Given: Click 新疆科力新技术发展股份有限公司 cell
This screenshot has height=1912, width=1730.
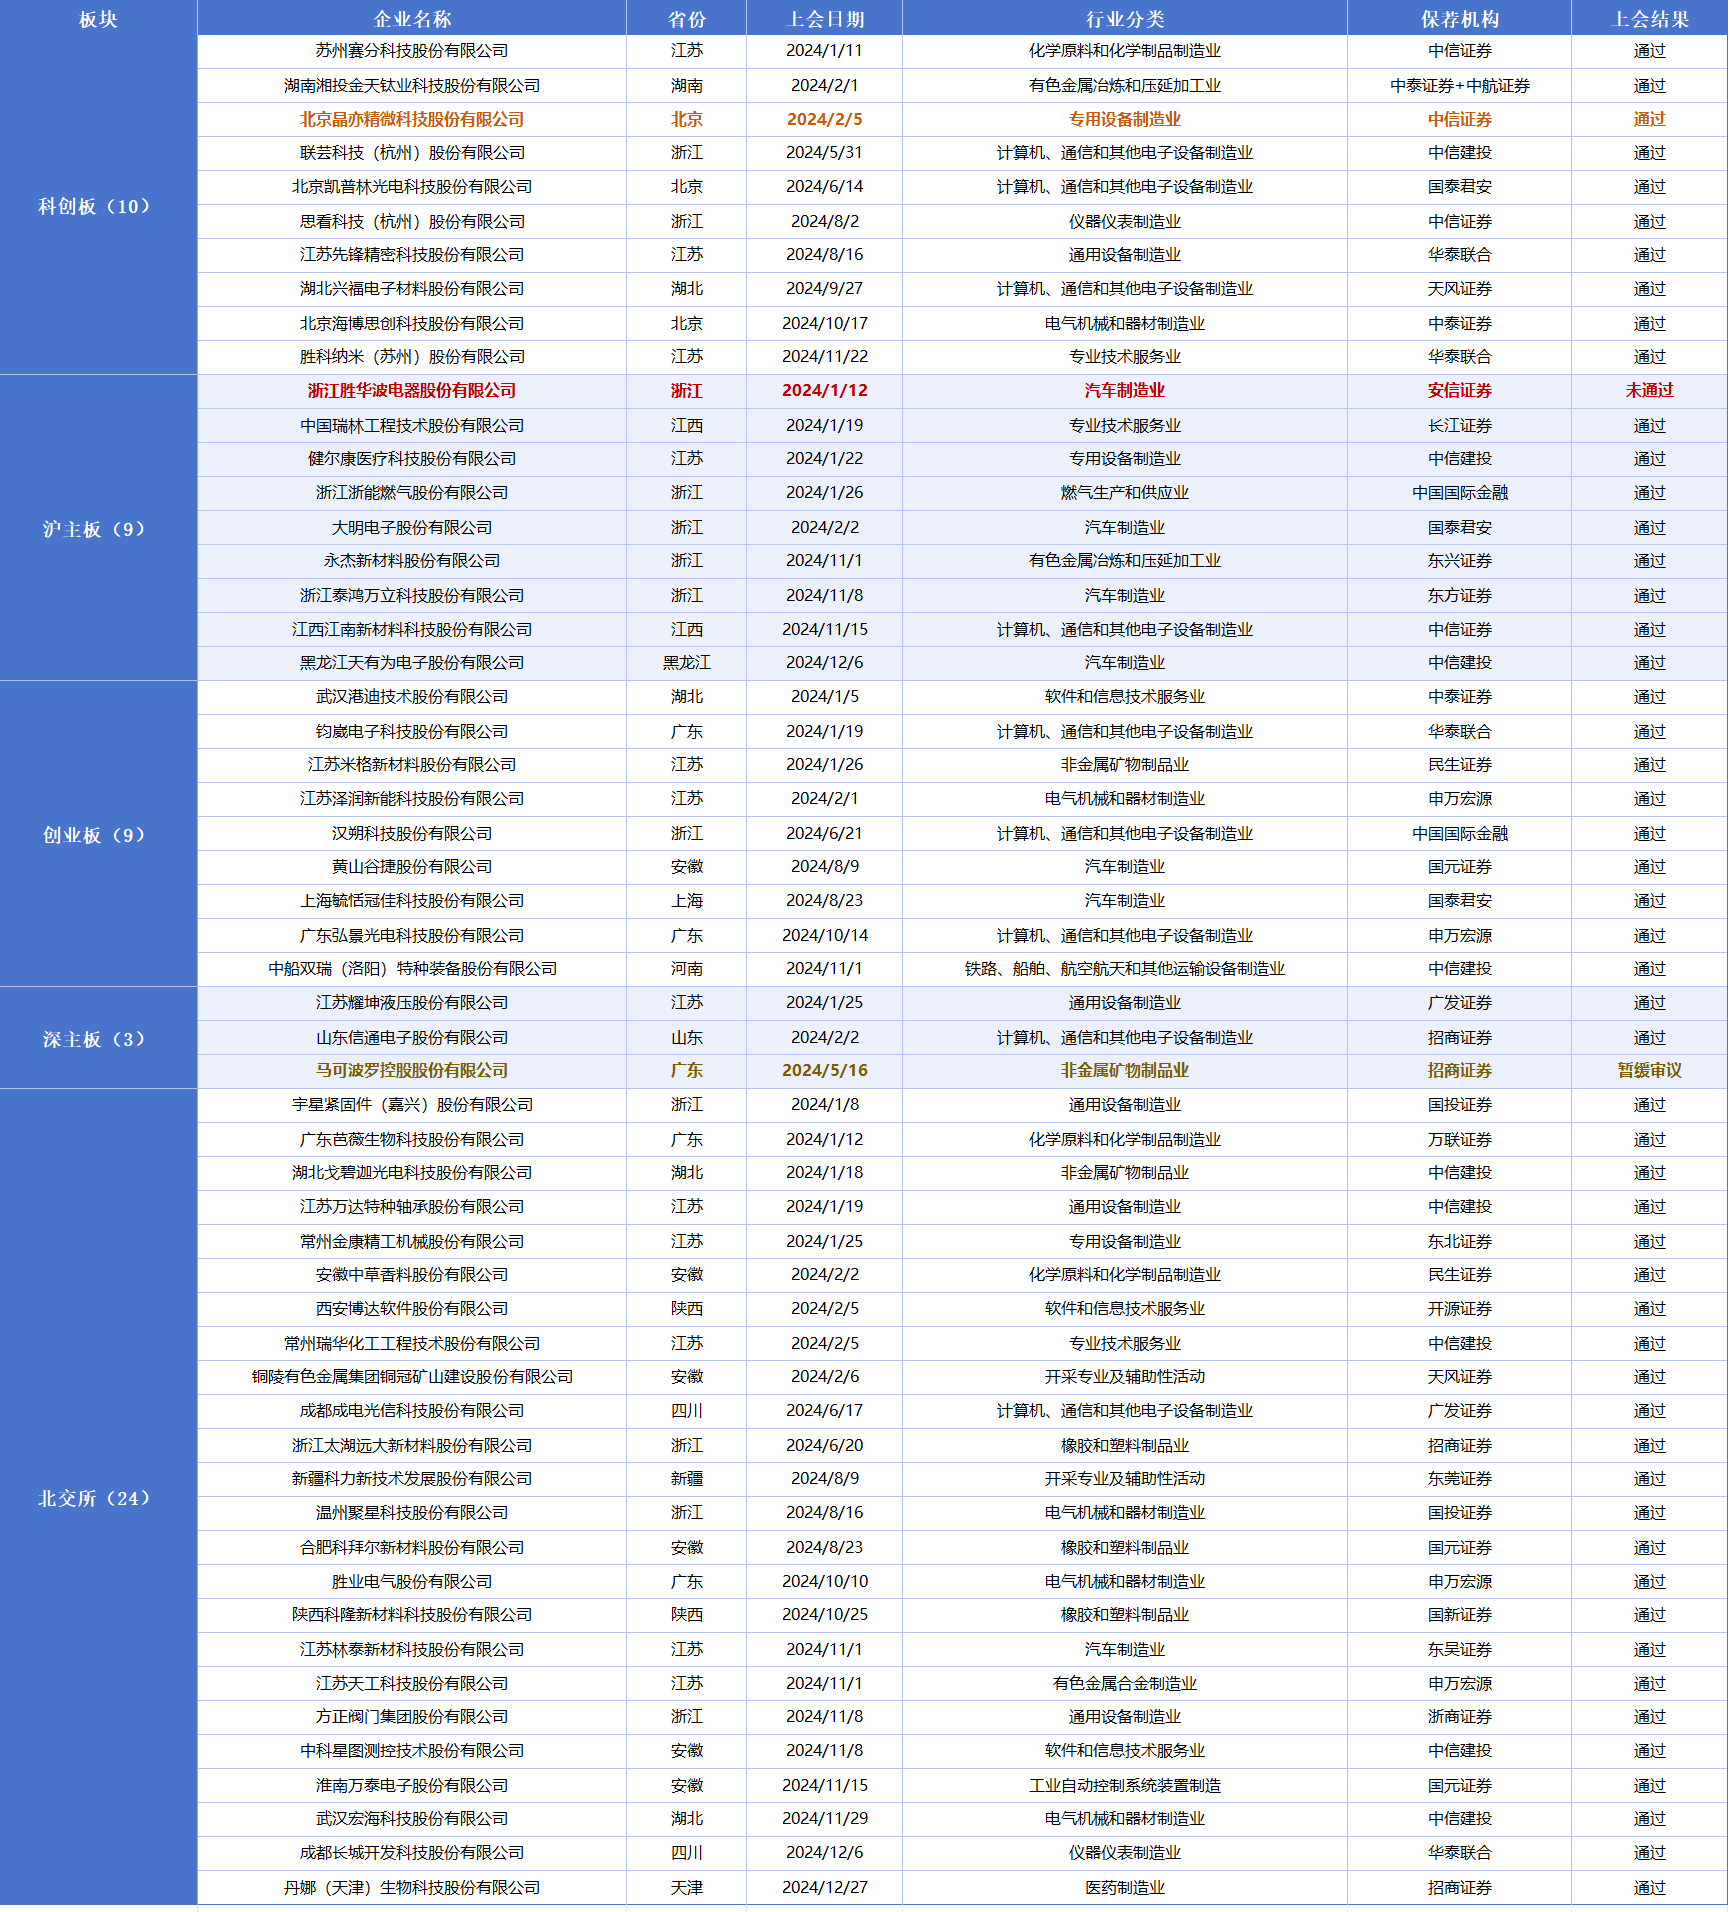Looking at the screenshot, I should tap(412, 1479).
